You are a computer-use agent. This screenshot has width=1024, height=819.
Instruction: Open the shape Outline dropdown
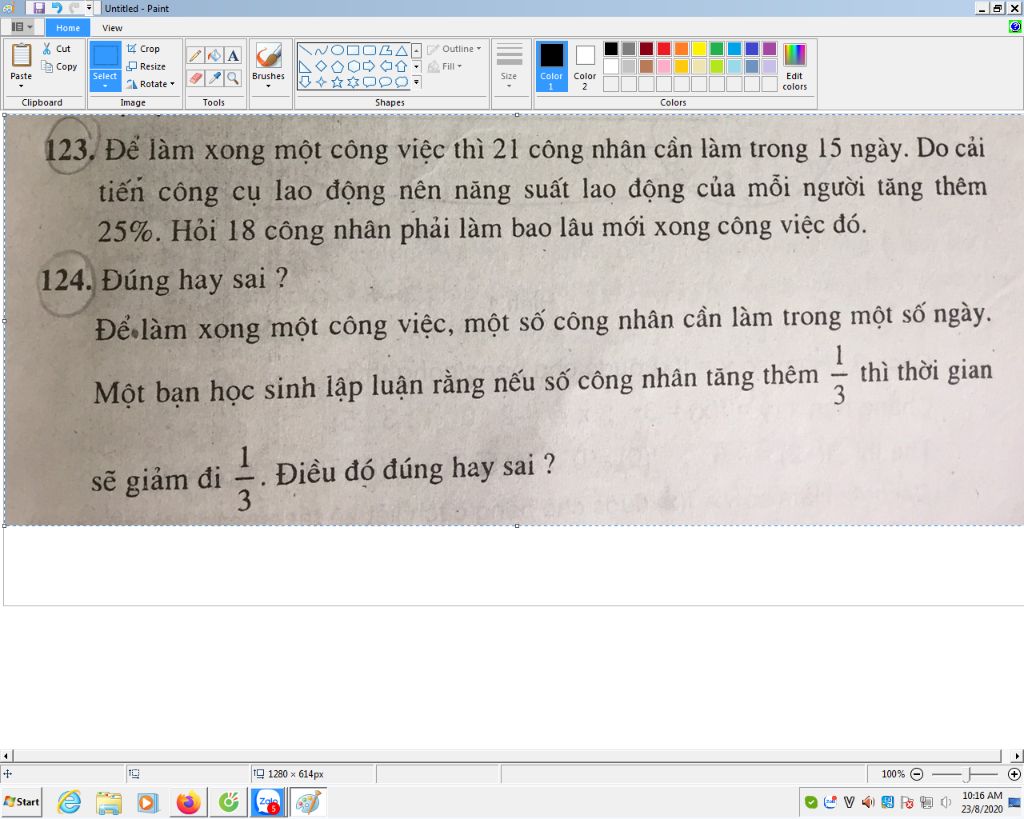(x=454, y=48)
